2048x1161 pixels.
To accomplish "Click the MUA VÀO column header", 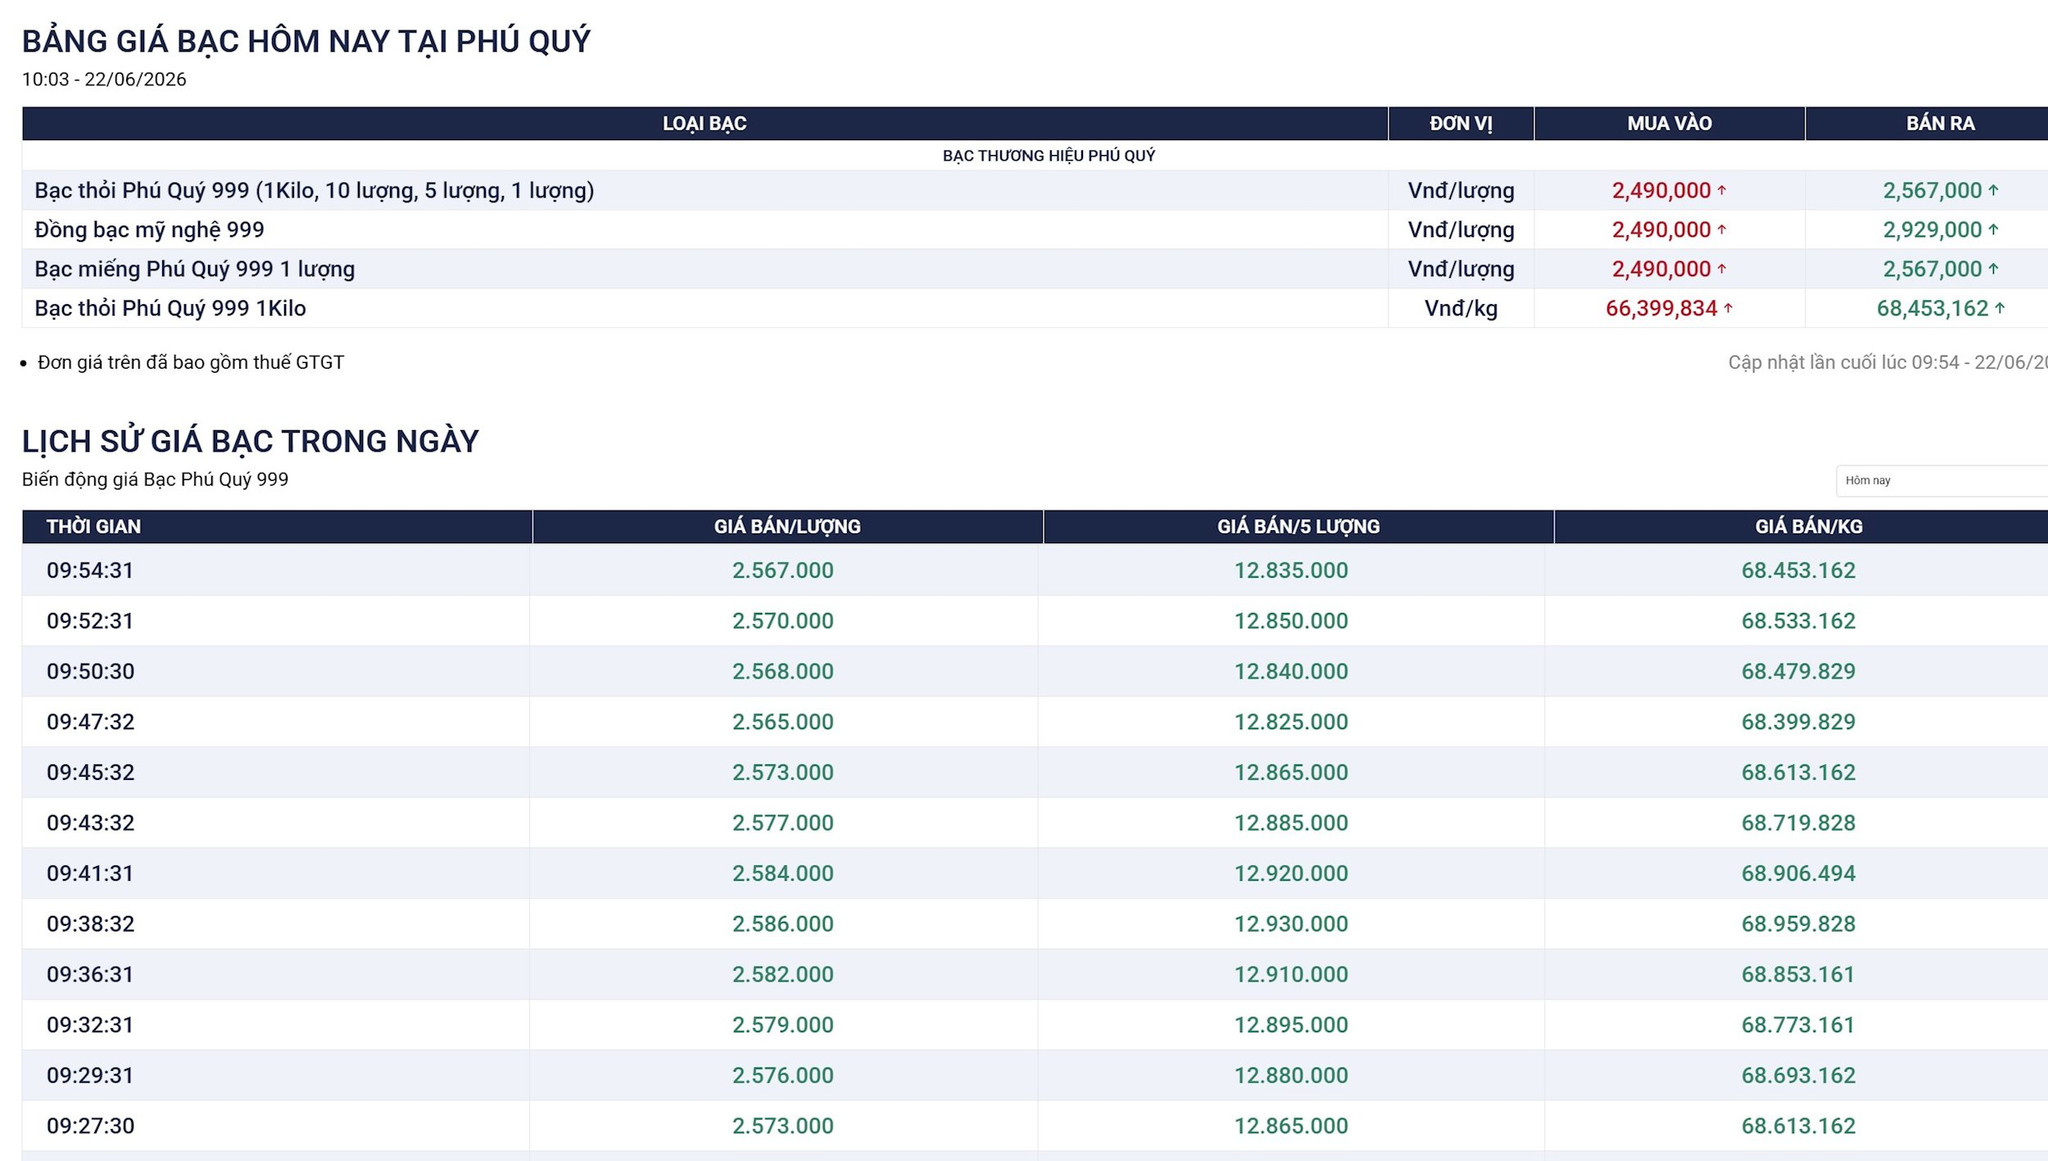I will click(x=1669, y=123).
